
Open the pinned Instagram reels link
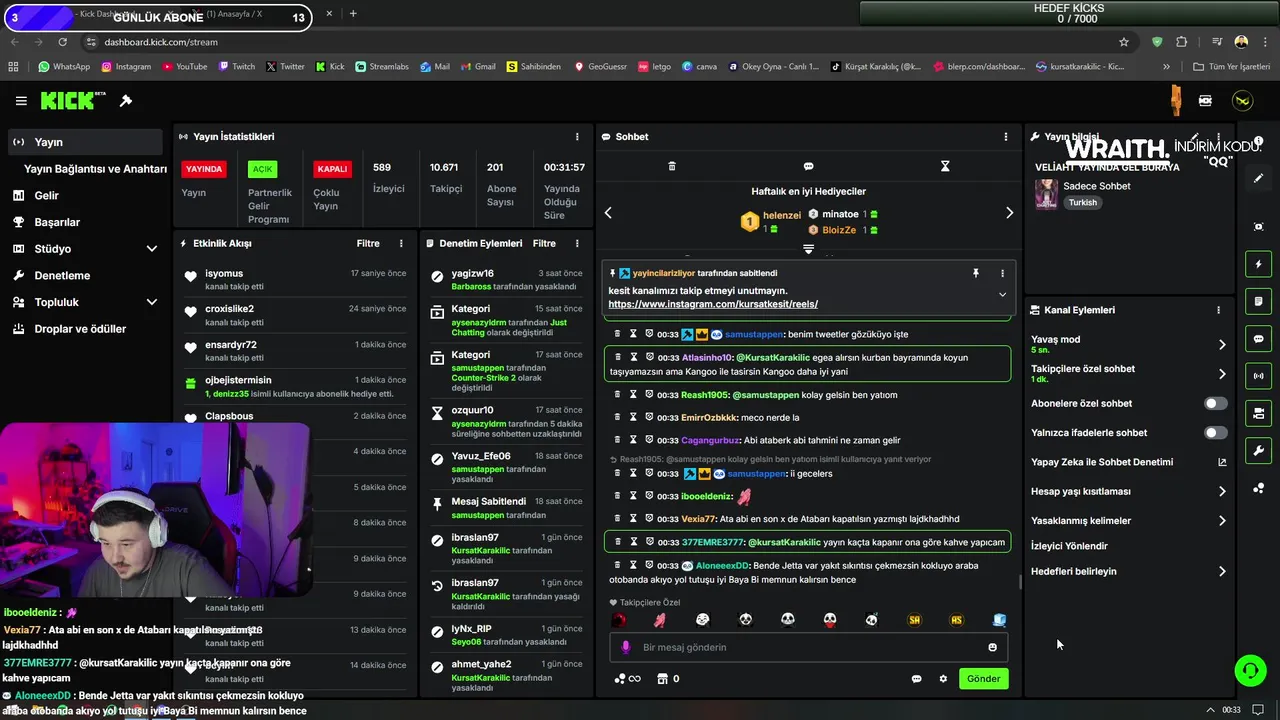click(x=713, y=304)
